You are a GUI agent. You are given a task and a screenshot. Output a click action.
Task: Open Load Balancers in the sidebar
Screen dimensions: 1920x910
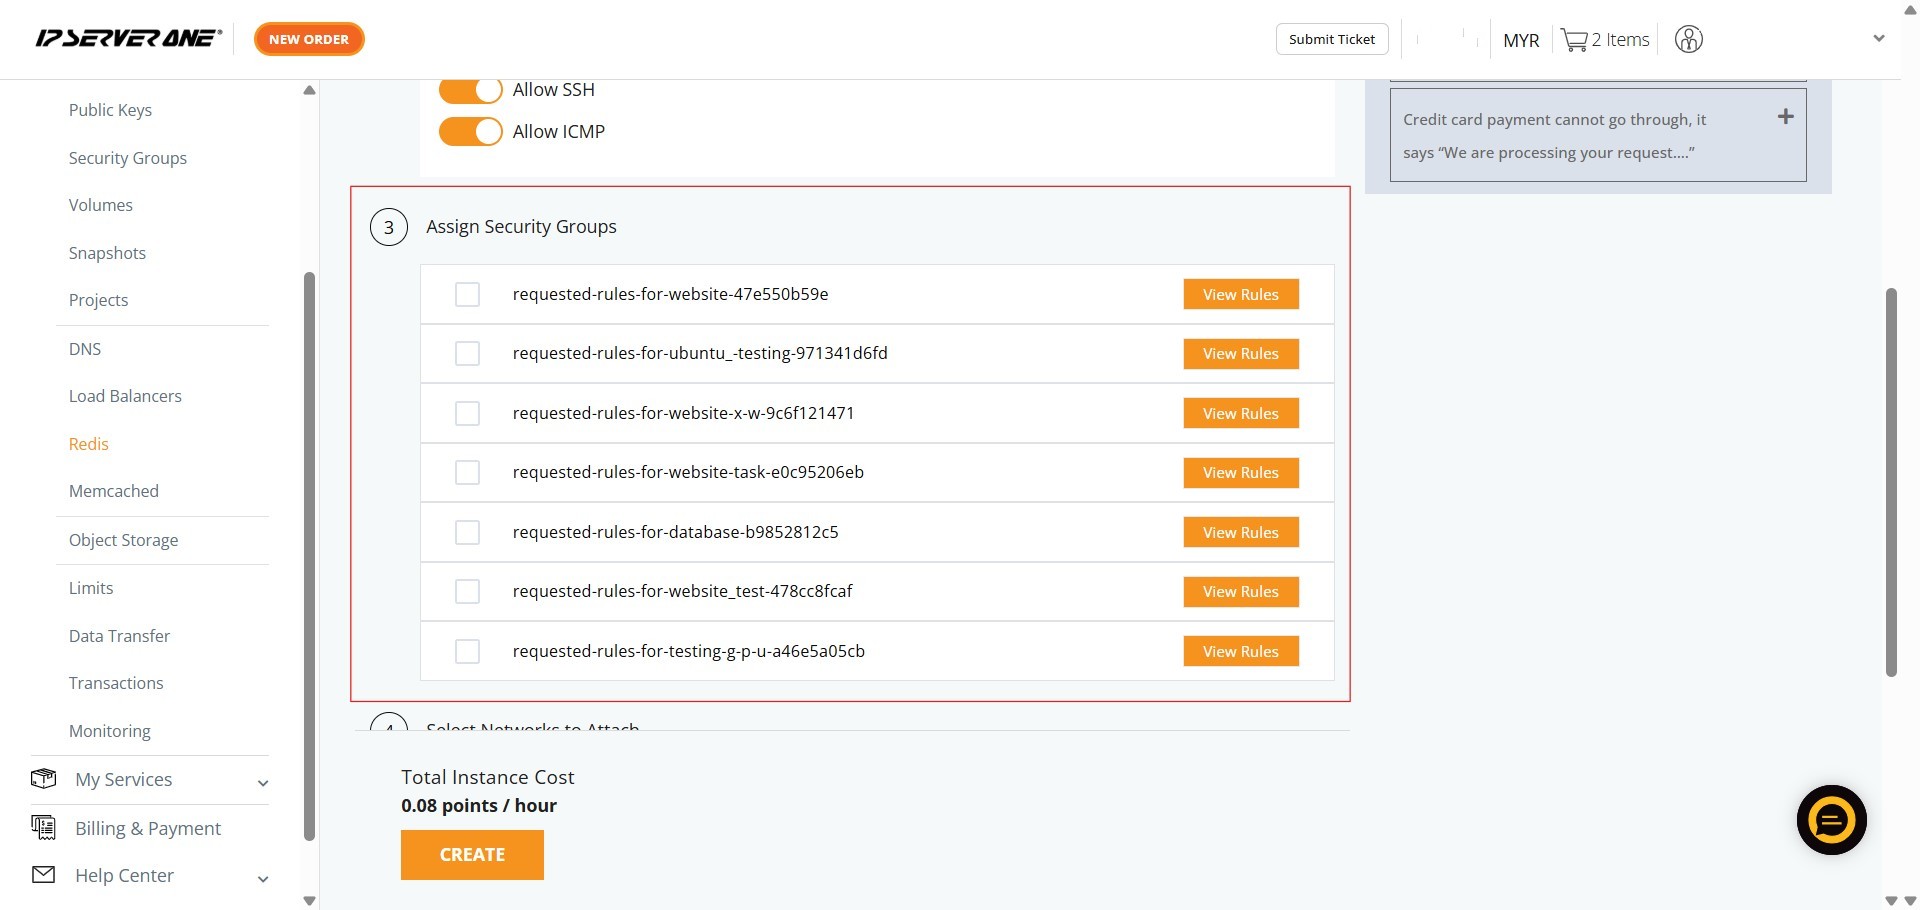click(125, 396)
